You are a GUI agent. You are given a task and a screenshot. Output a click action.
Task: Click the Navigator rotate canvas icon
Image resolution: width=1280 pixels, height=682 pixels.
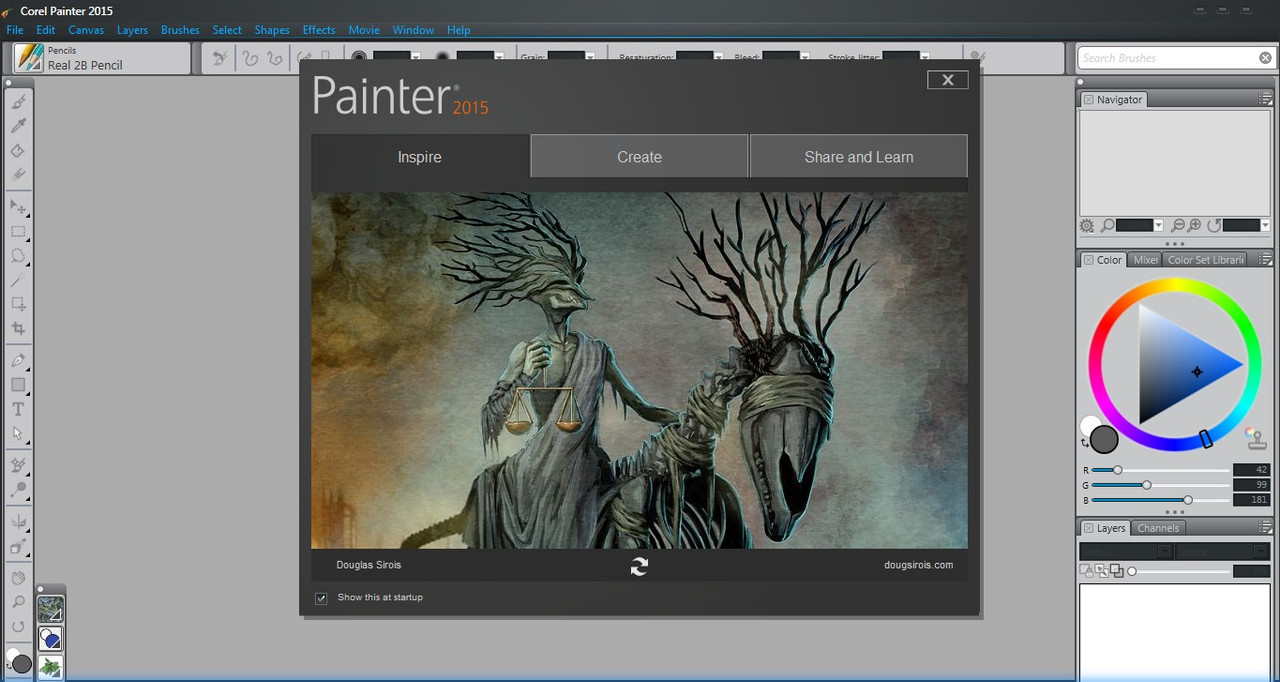tap(1213, 226)
